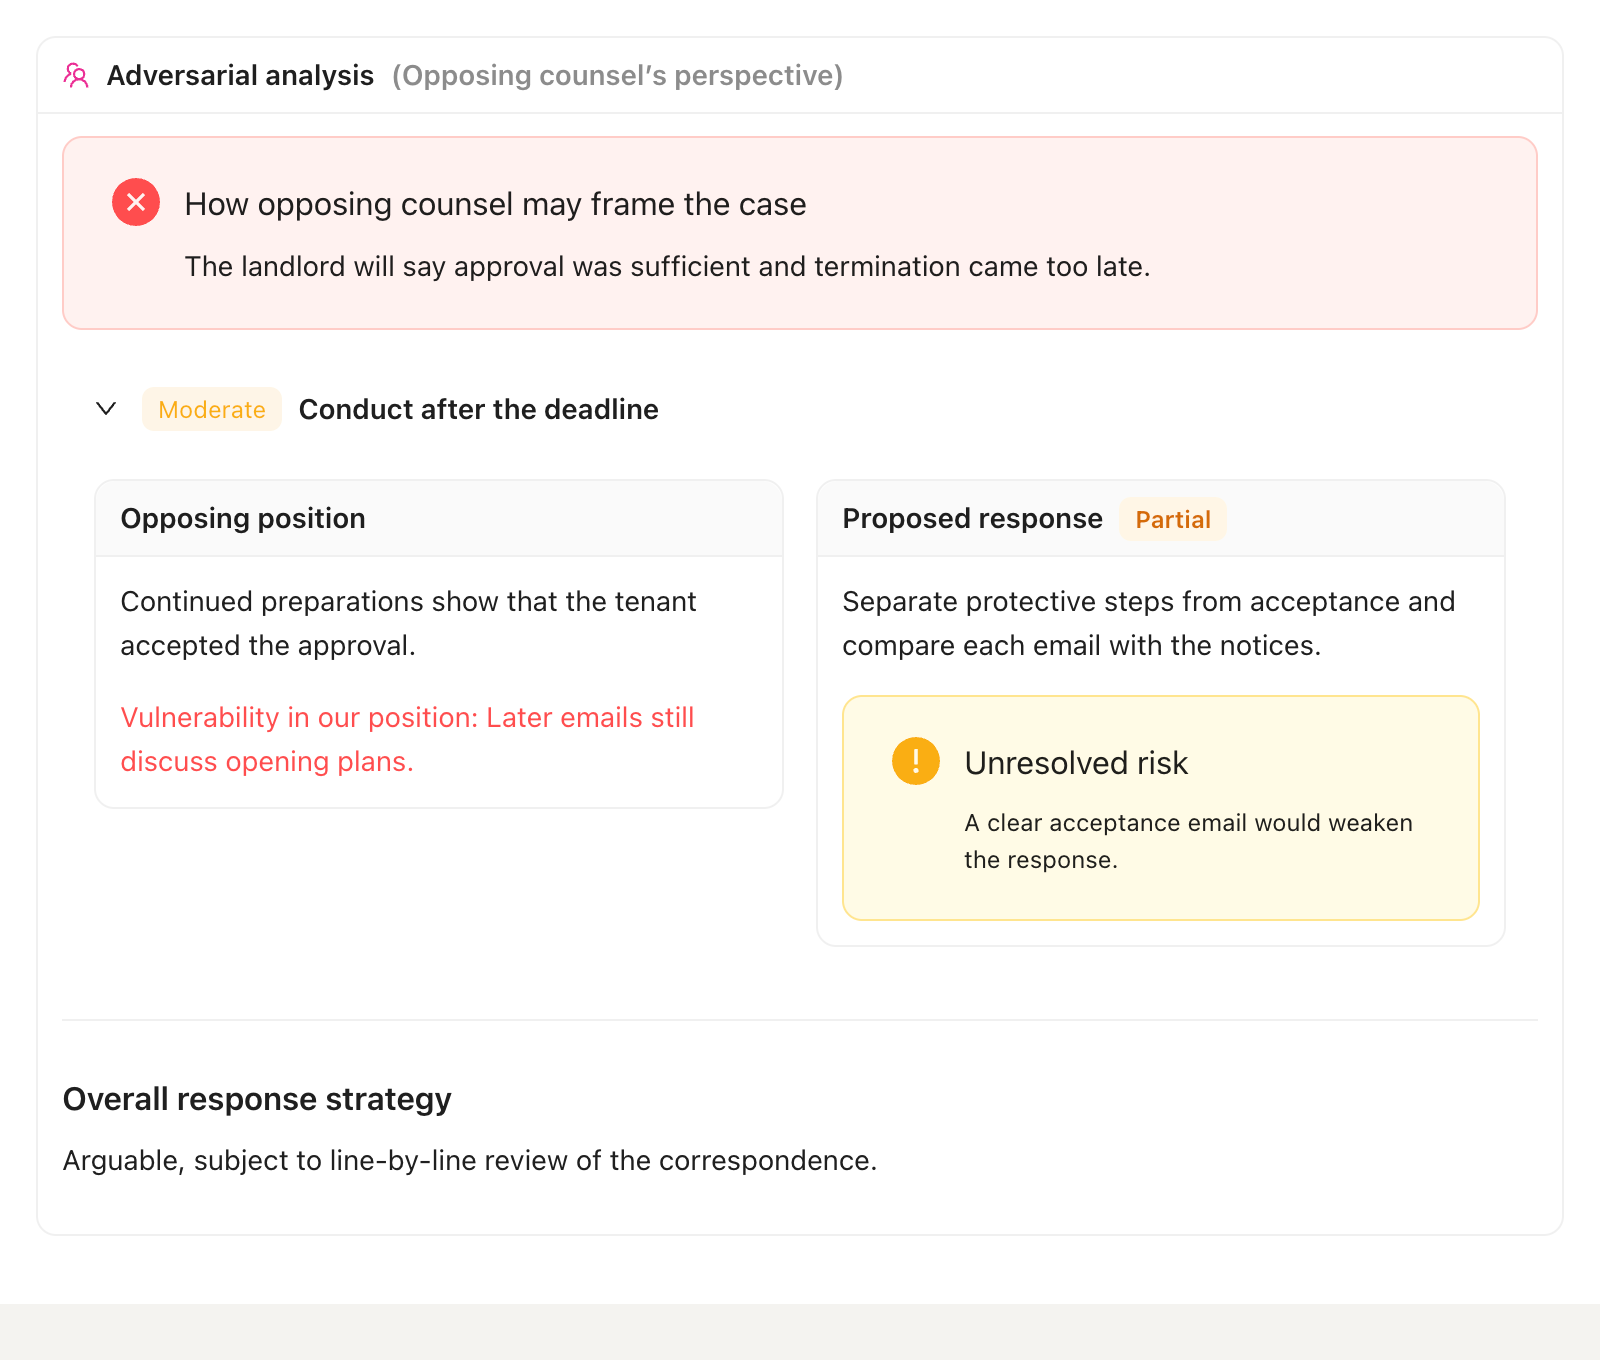Click the red Vulnerability in our position text

tap(408, 739)
